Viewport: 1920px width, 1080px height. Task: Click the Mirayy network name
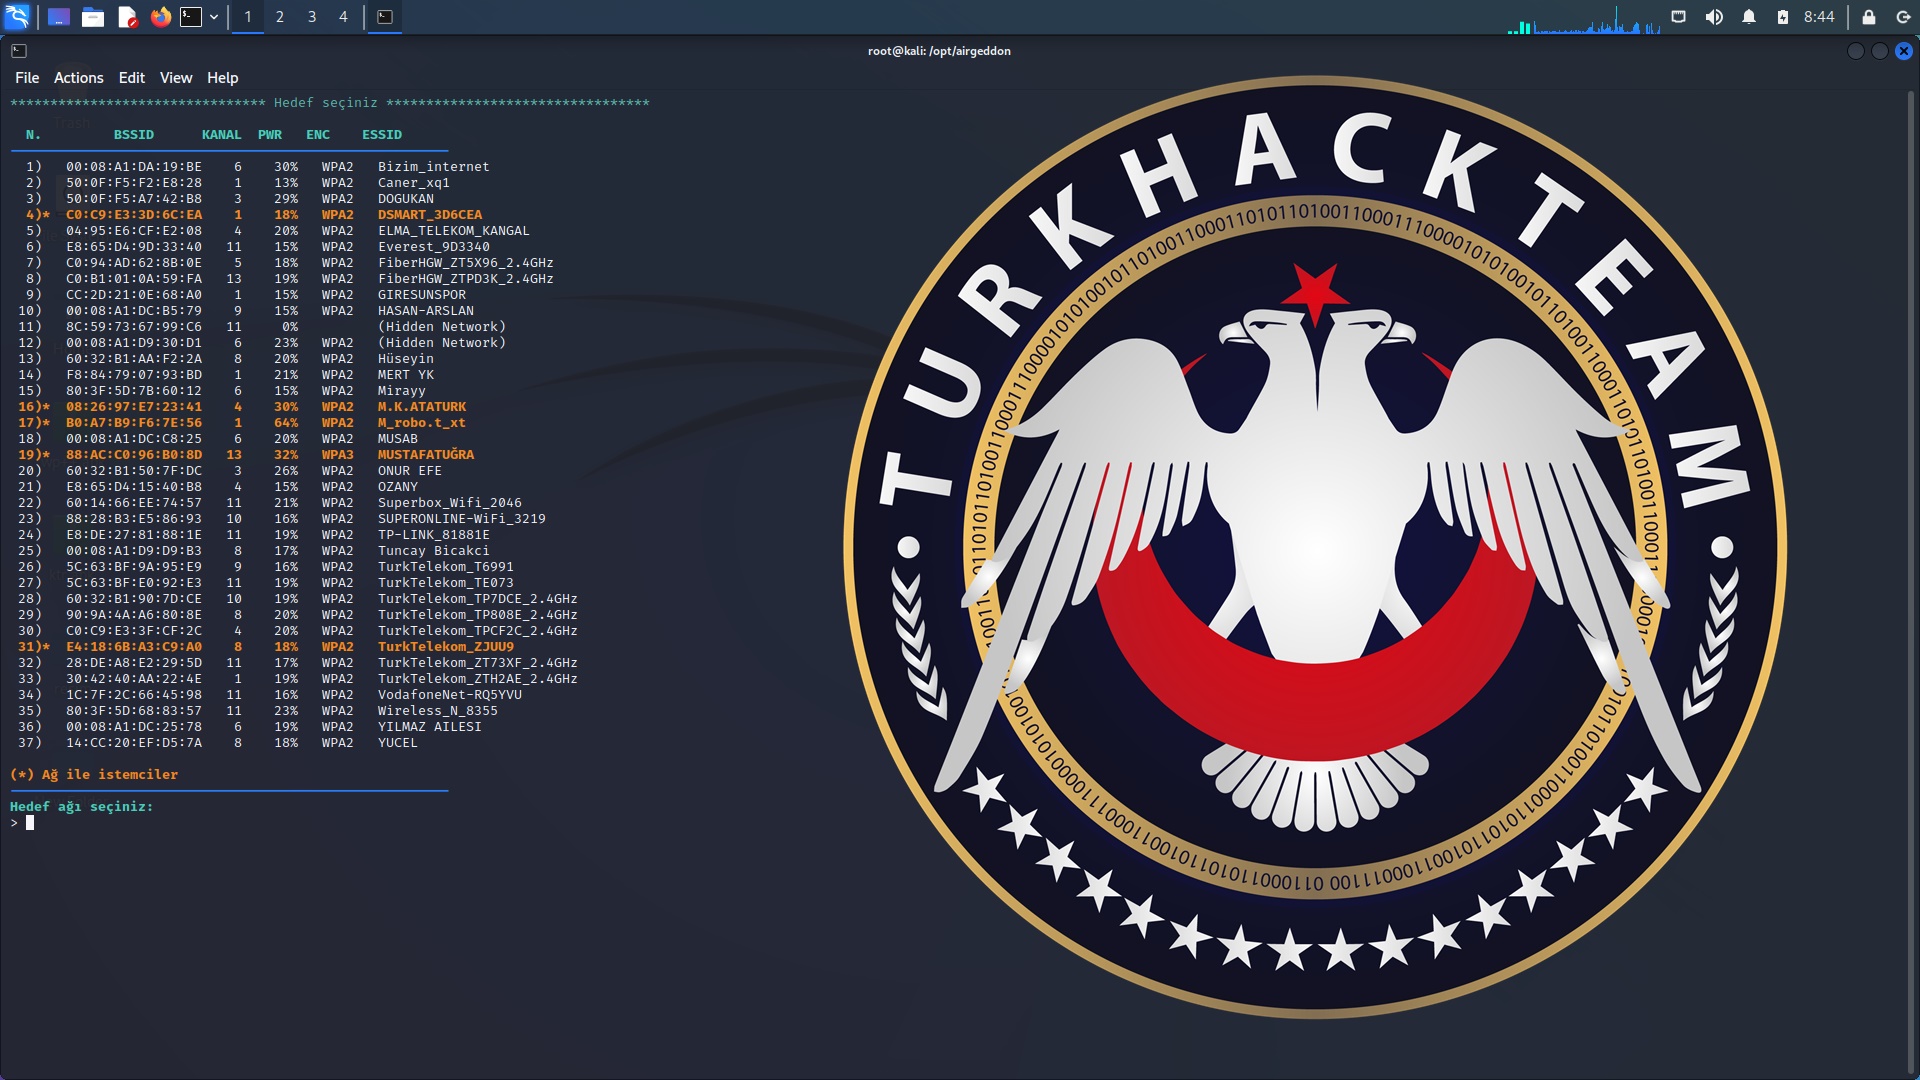click(402, 391)
